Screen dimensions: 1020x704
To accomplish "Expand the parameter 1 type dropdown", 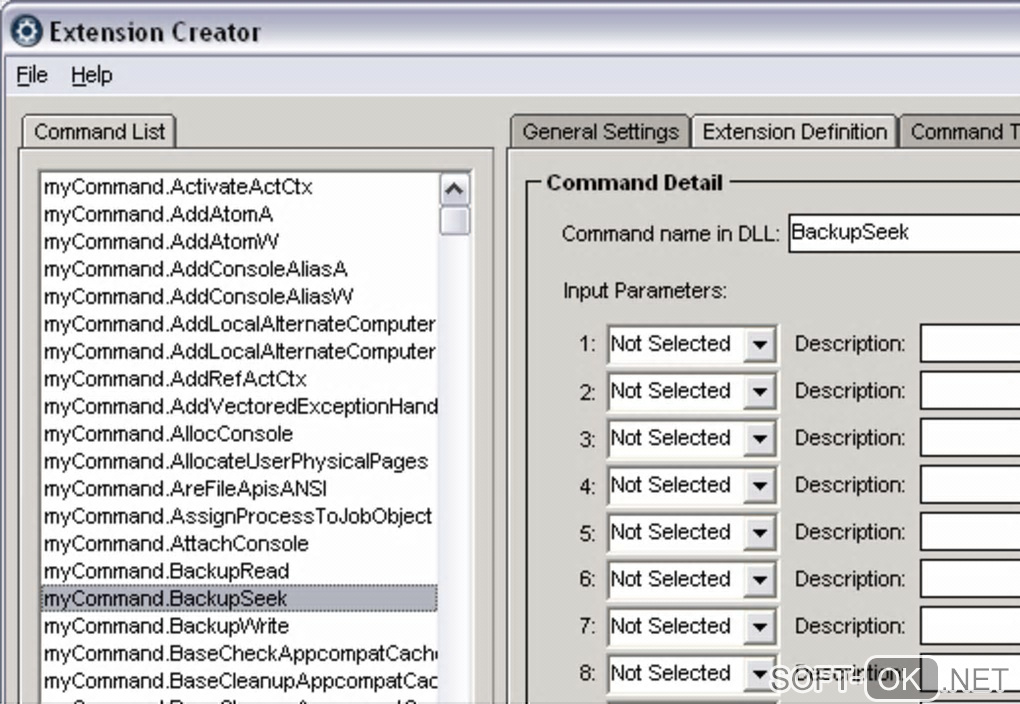I will point(760,345).
